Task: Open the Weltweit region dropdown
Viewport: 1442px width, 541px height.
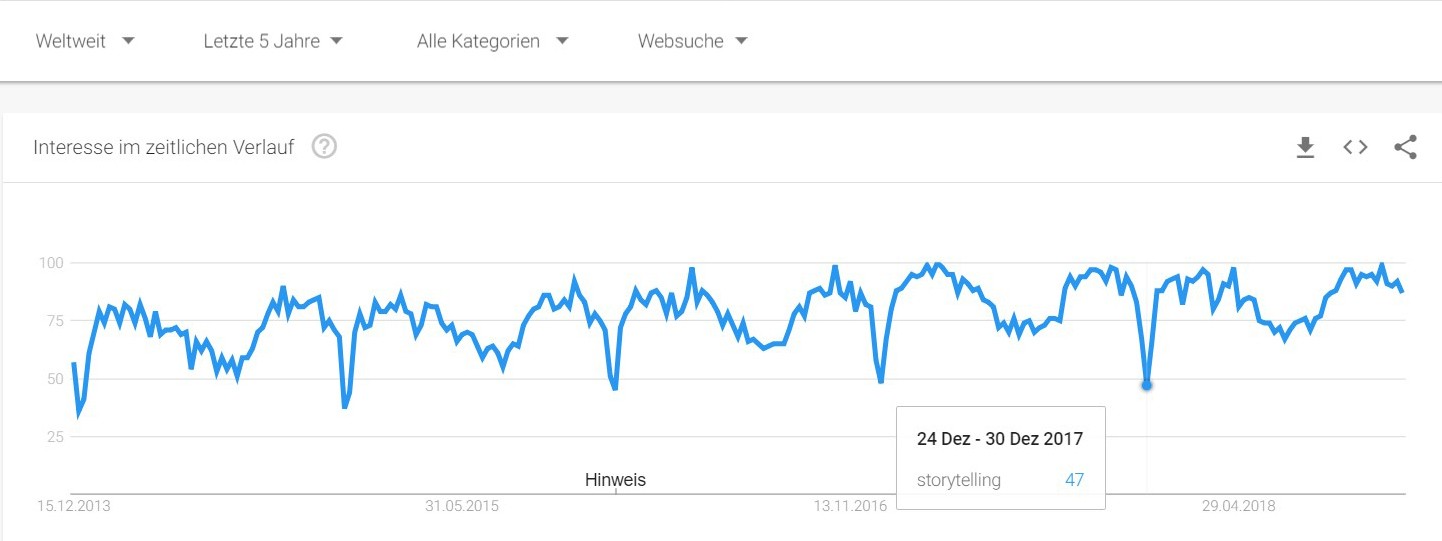Action: [85, 41]
